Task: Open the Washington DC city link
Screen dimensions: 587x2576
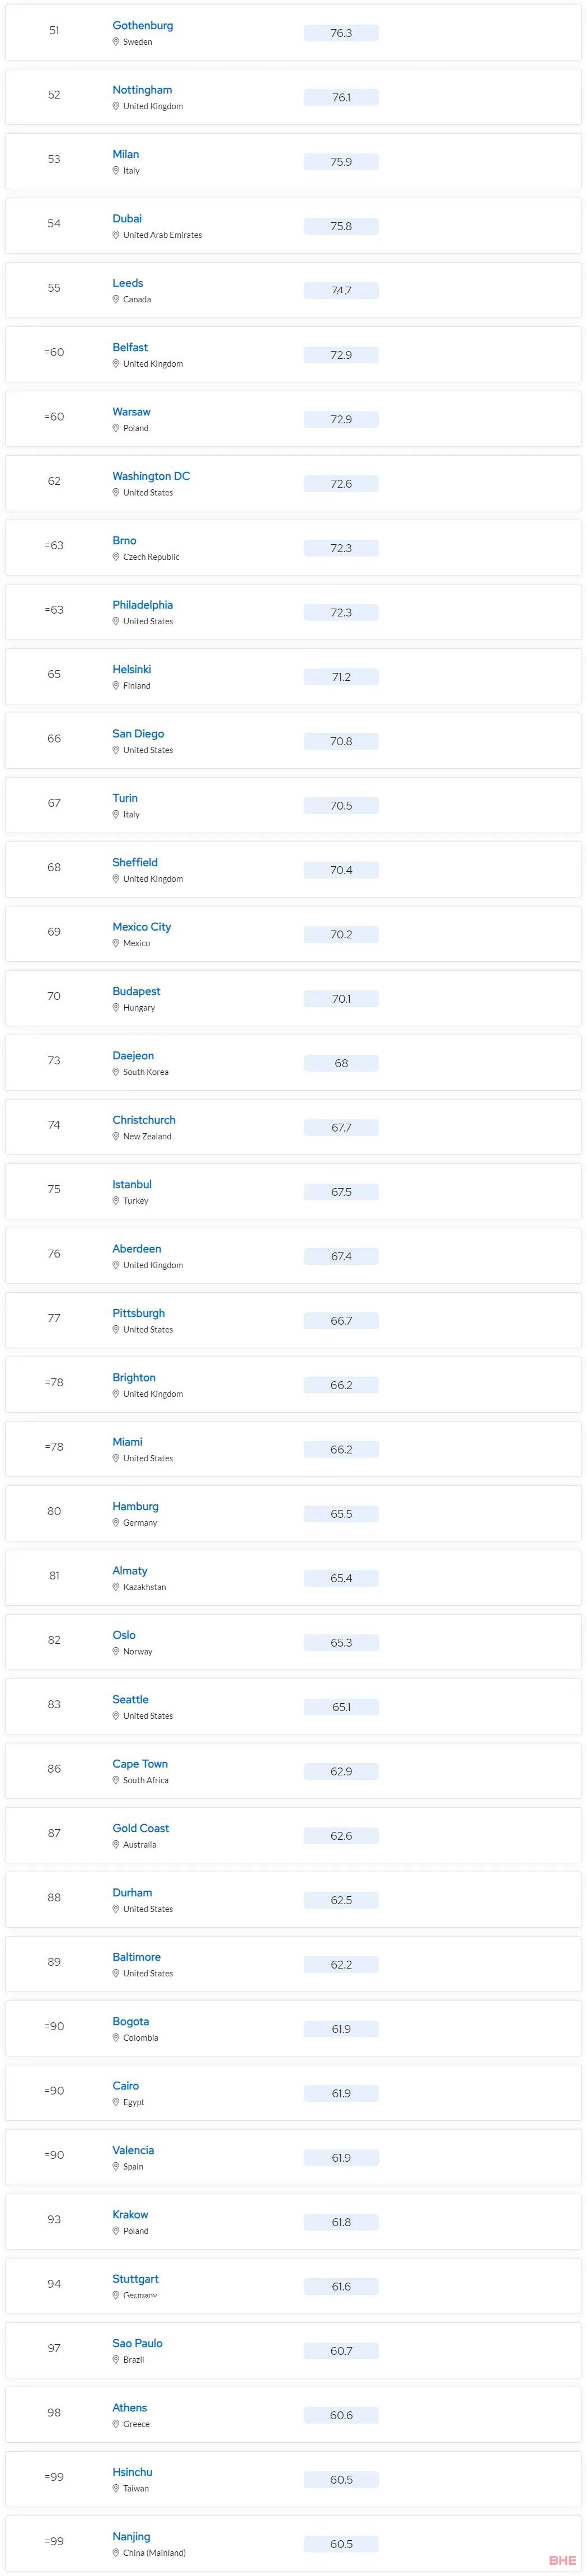Action: click(x=151, y=477)
